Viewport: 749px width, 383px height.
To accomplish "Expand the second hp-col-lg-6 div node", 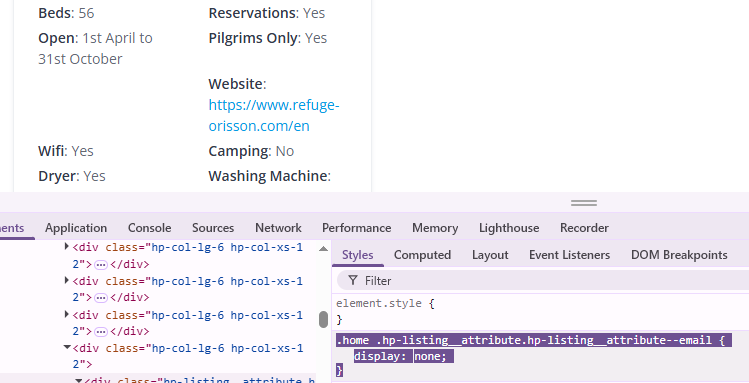I will point(66,280).
